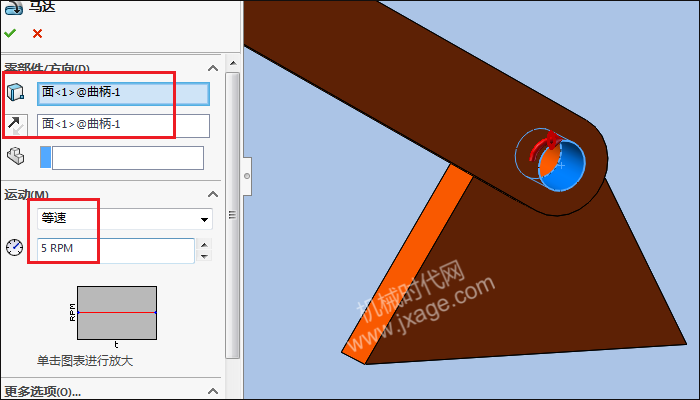
Task: Decrease motor speed with down arrow
Action: coord(204,256)
